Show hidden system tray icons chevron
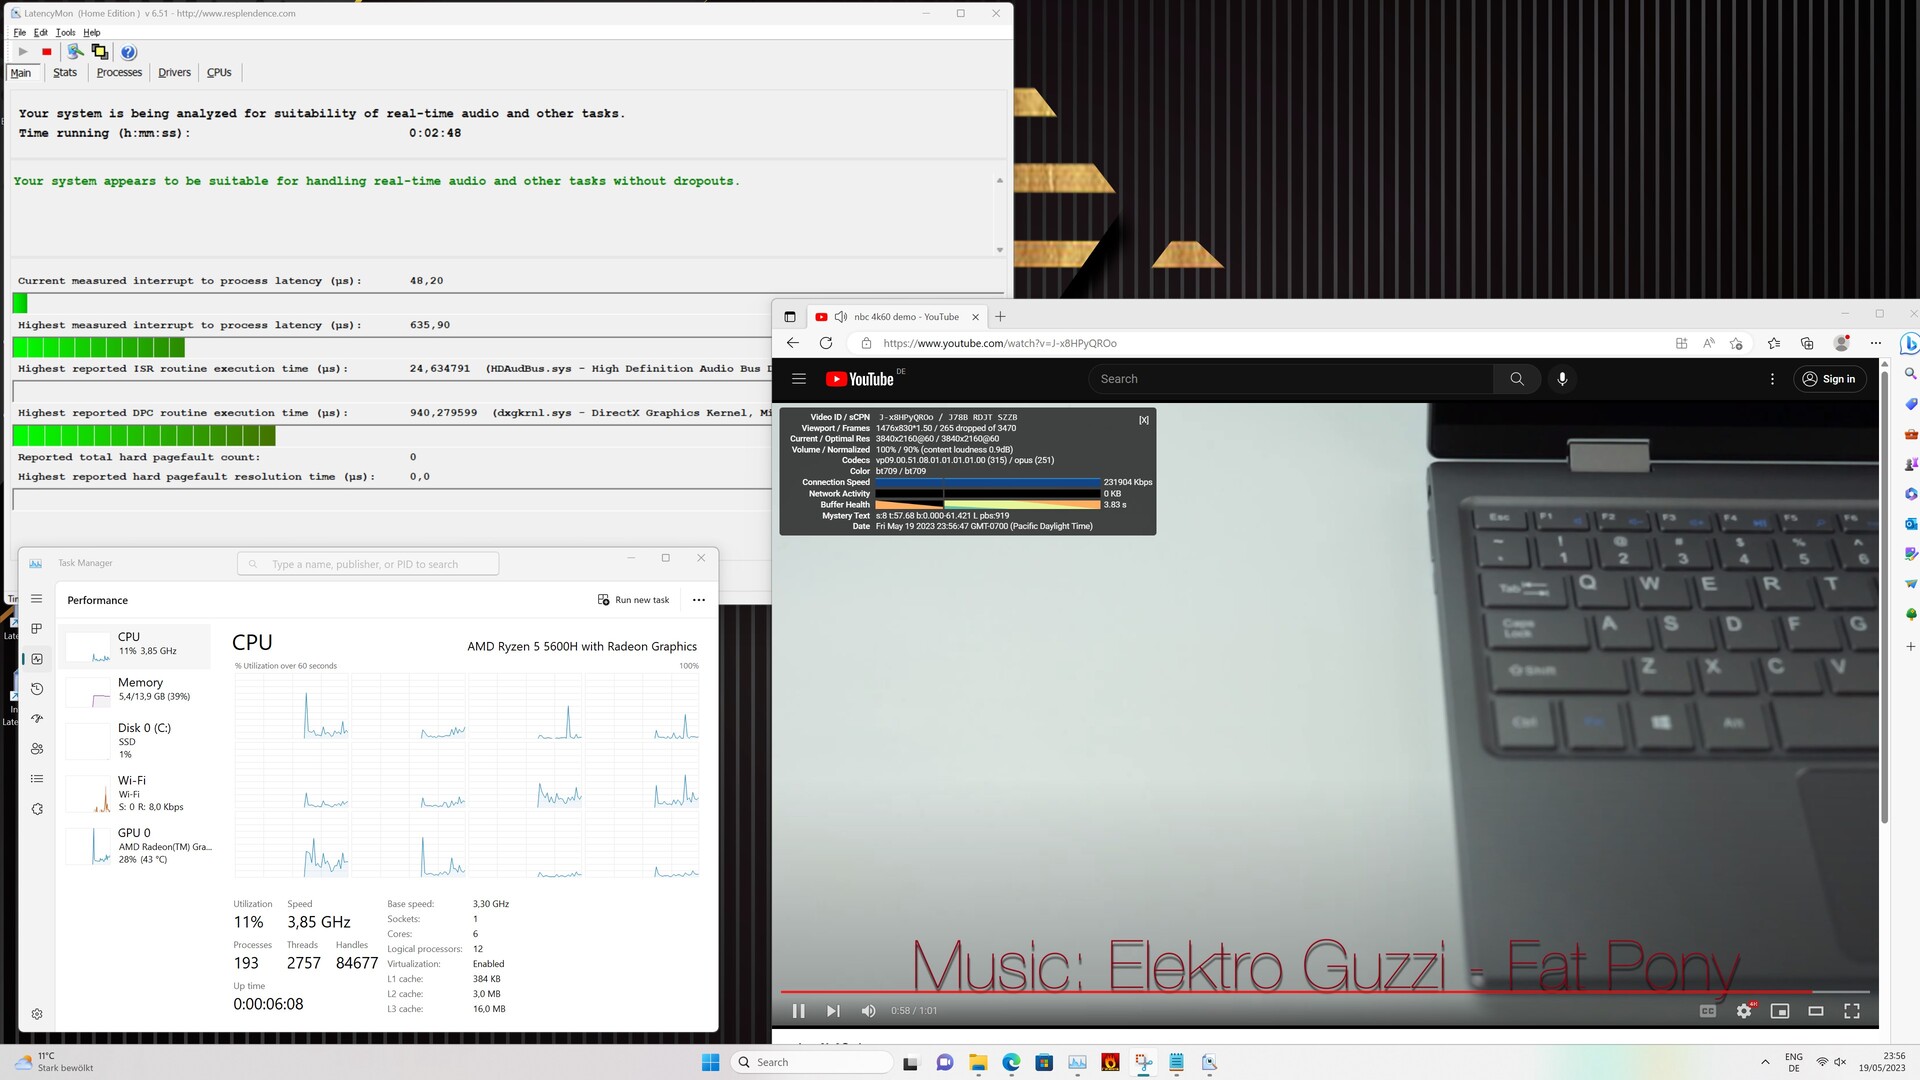Image resolution: width=1920 pixels, height=1080 pixels. (x=1765, y=1062)
